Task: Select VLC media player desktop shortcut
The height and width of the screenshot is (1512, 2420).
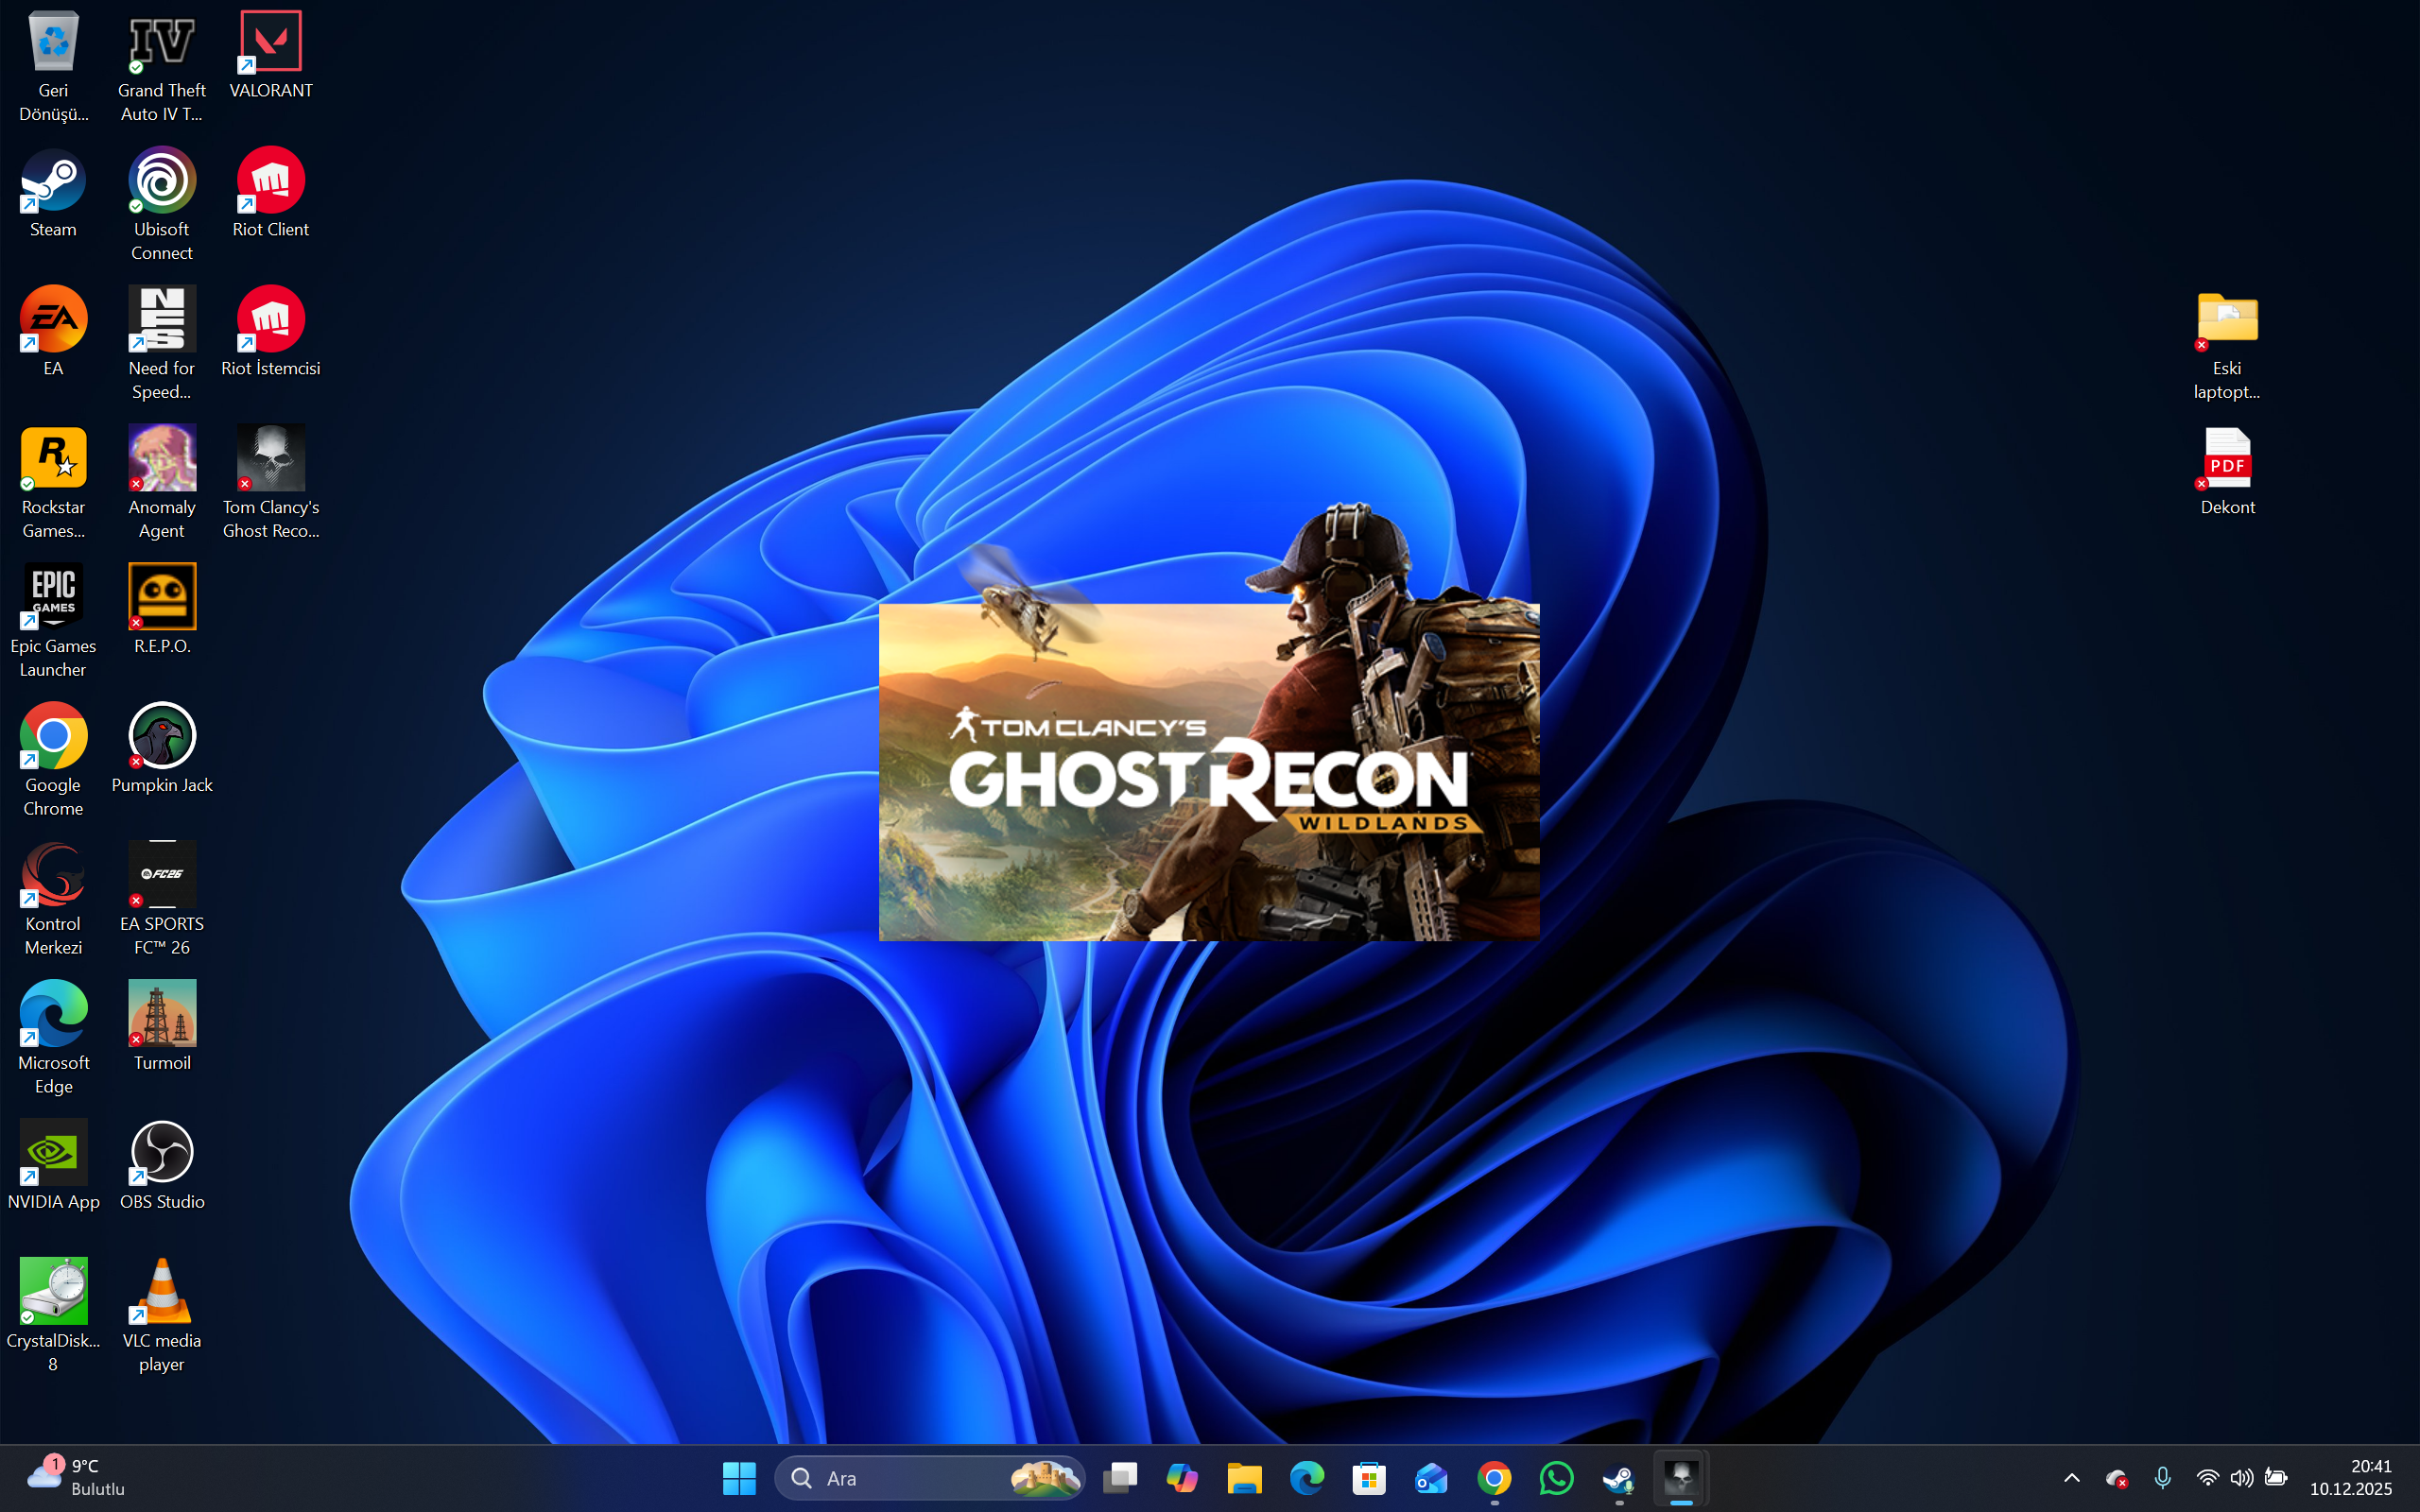Action: (x=161, y=1317)
